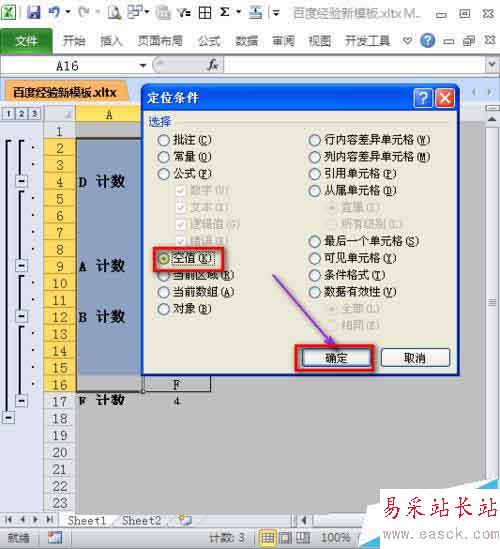This screenshot has width=500, height=549.
Task: Switch to the Sheet2 tab
Action: (x=141, y=520)
